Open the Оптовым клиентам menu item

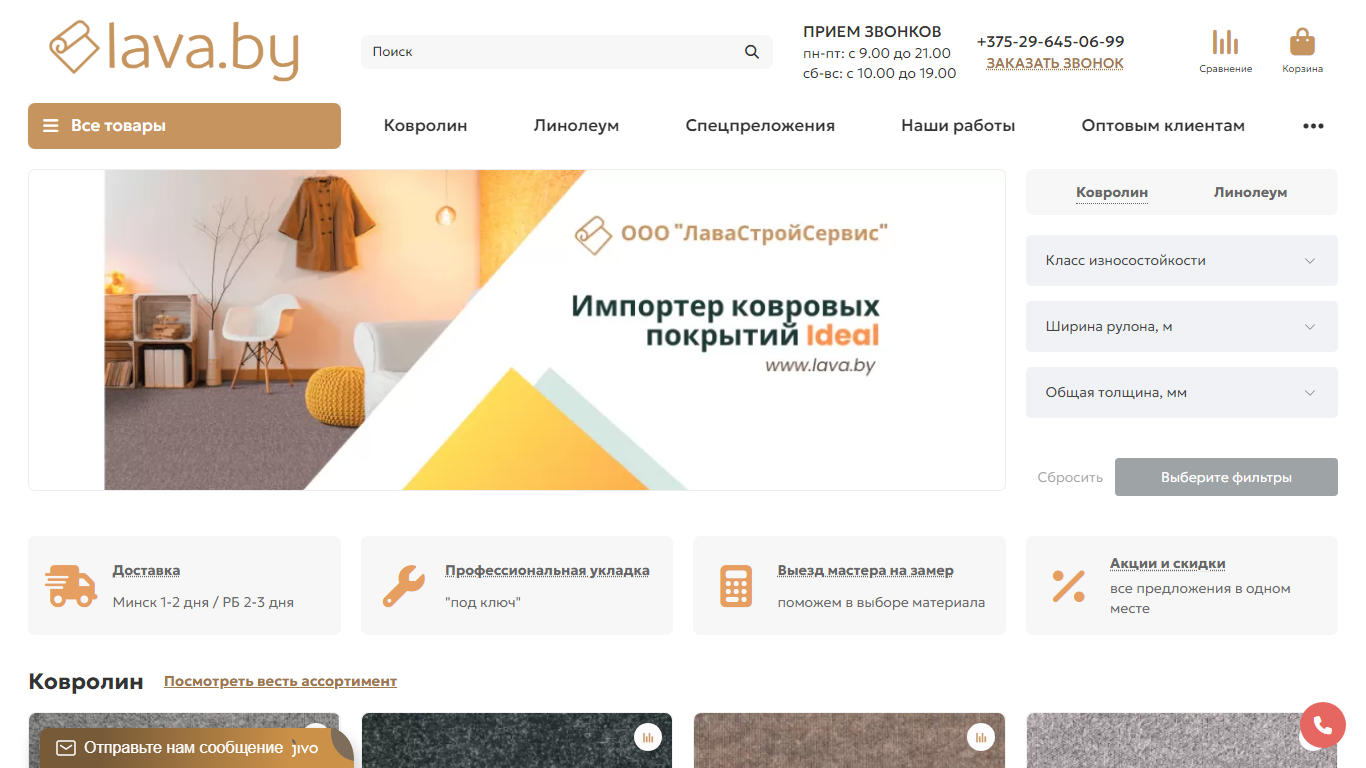tap(1163, 126)
